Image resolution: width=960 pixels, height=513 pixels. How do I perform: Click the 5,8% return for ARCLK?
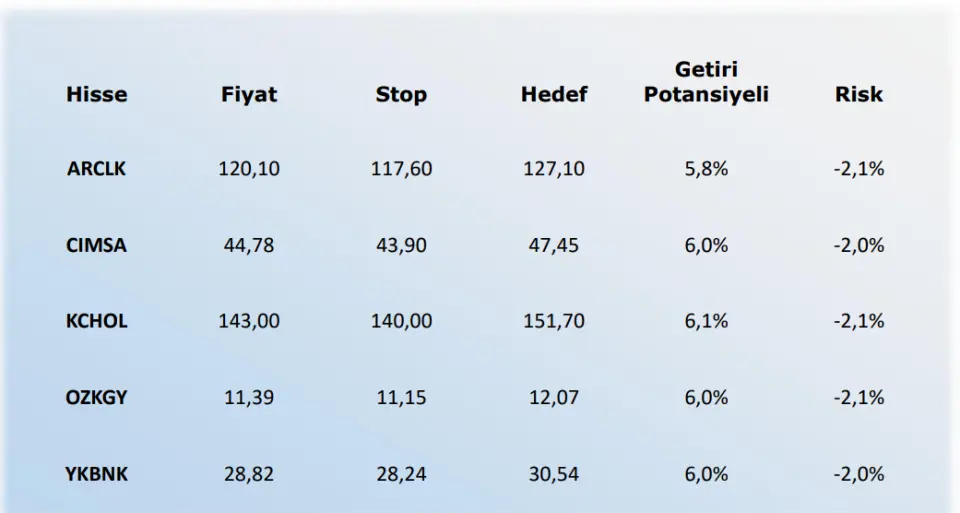(x=706, y=168)
